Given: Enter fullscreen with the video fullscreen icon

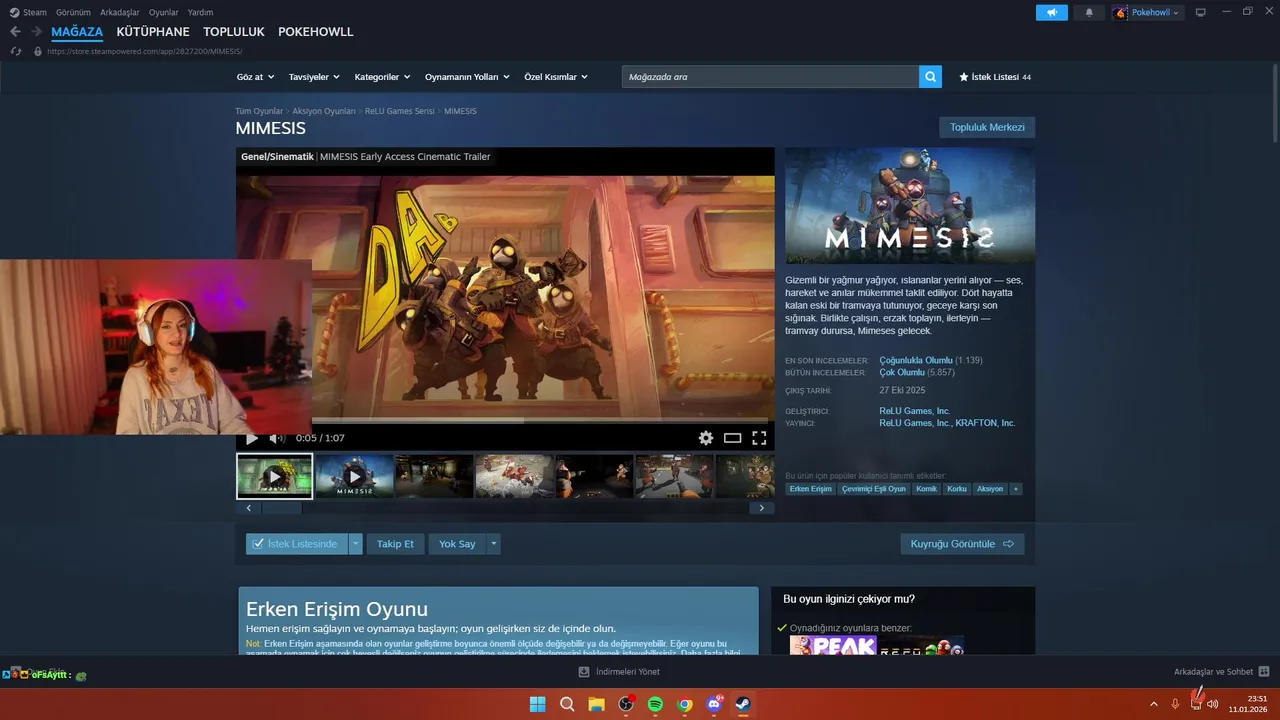Looking at the screenshot, I should pos(759,438).
